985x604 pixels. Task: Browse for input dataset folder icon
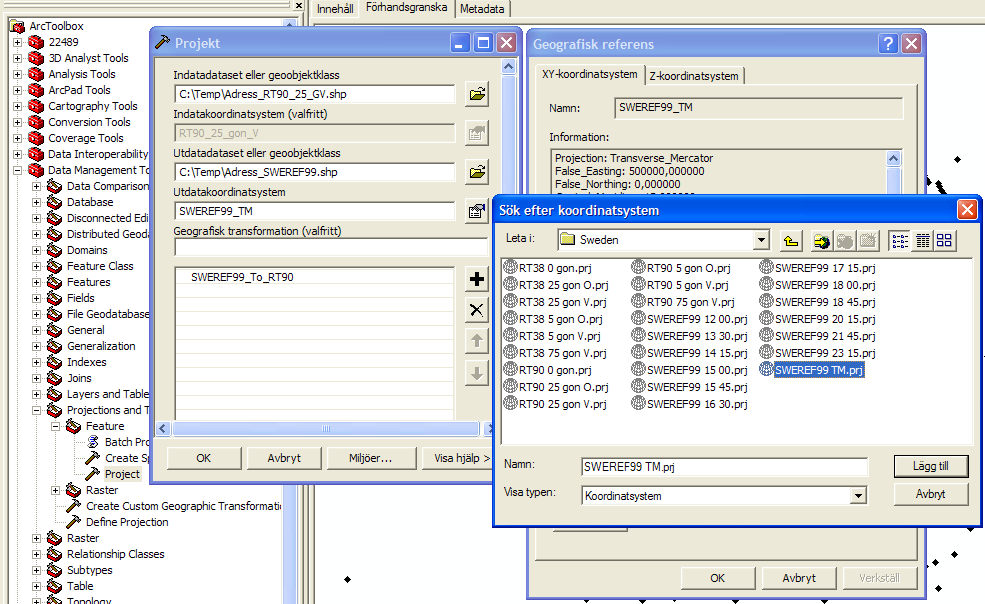[477, 94]
